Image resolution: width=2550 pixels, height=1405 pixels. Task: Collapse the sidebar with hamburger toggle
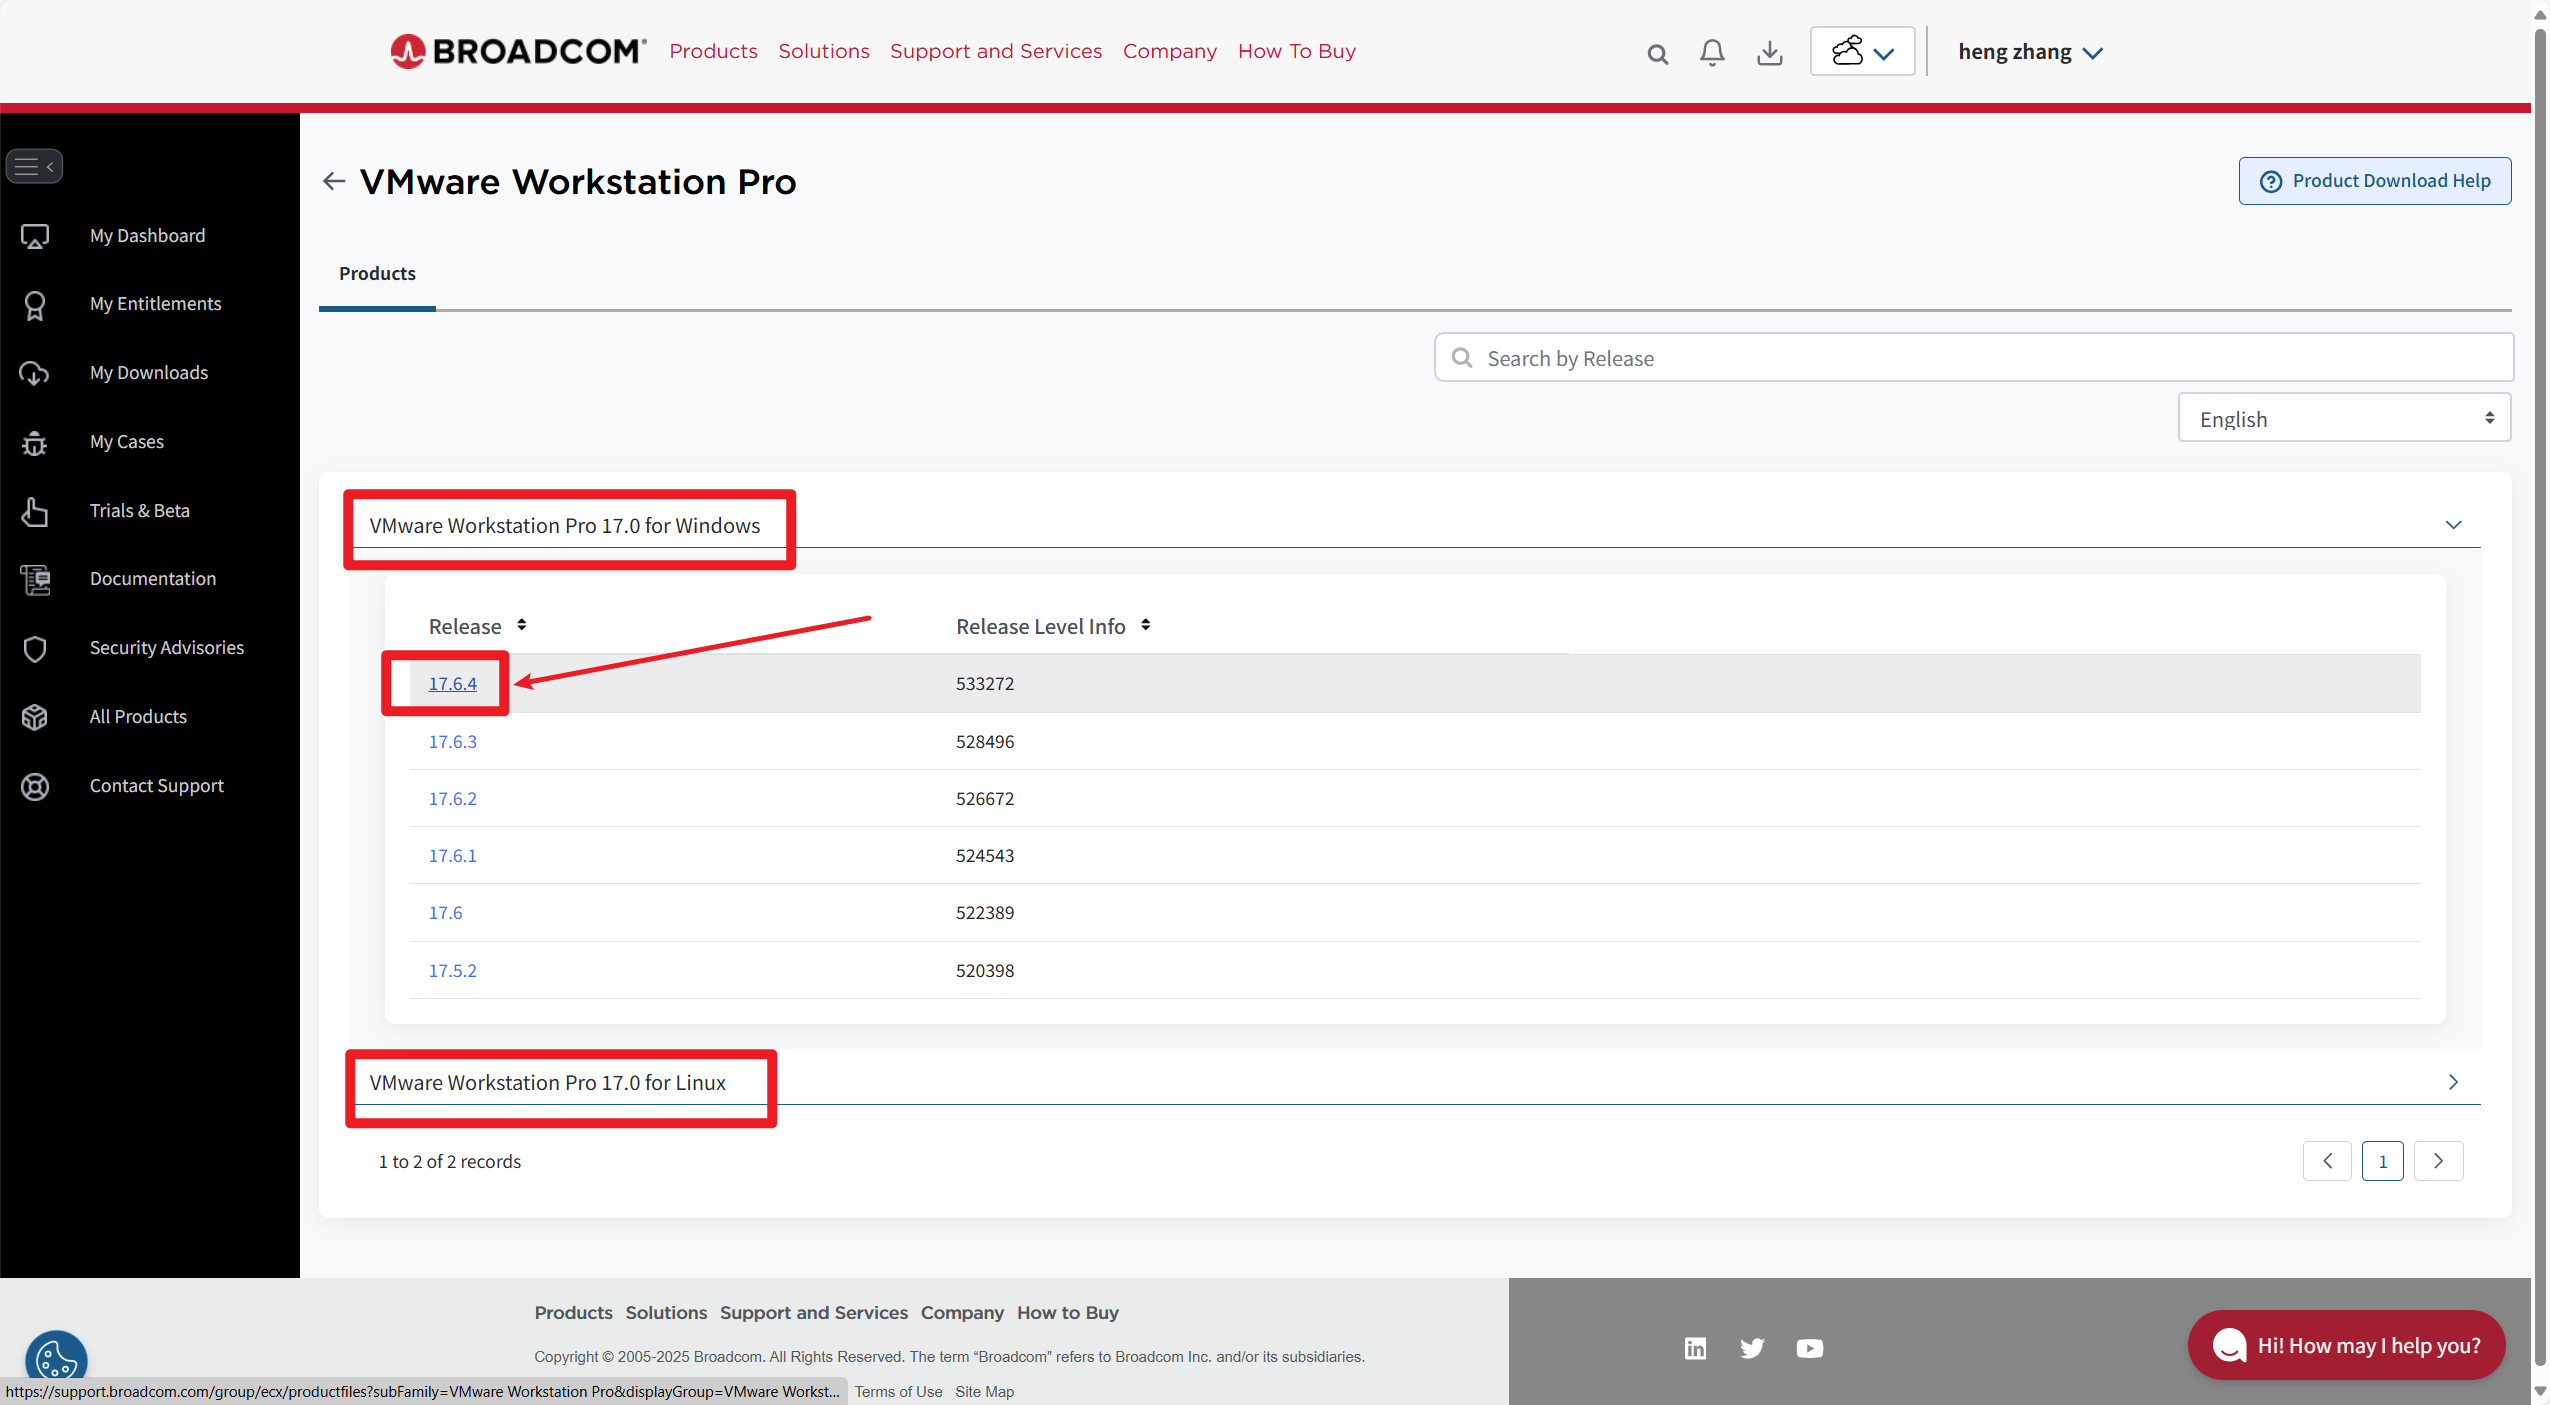coord(34,166)
